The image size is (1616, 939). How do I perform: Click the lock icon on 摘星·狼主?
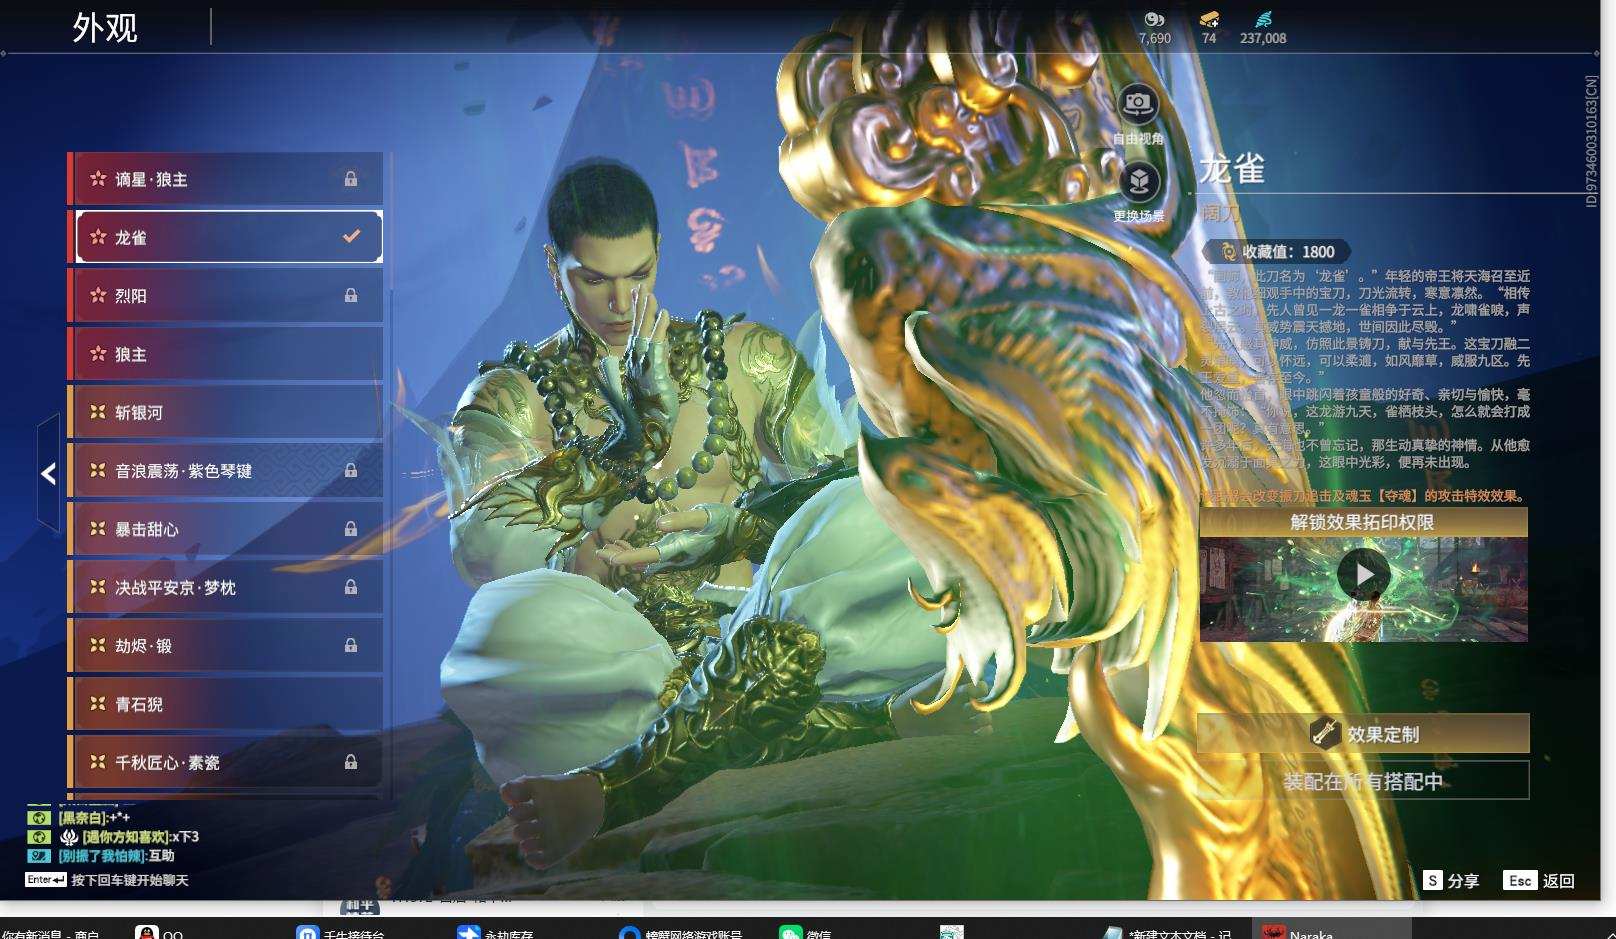point(351,179)
